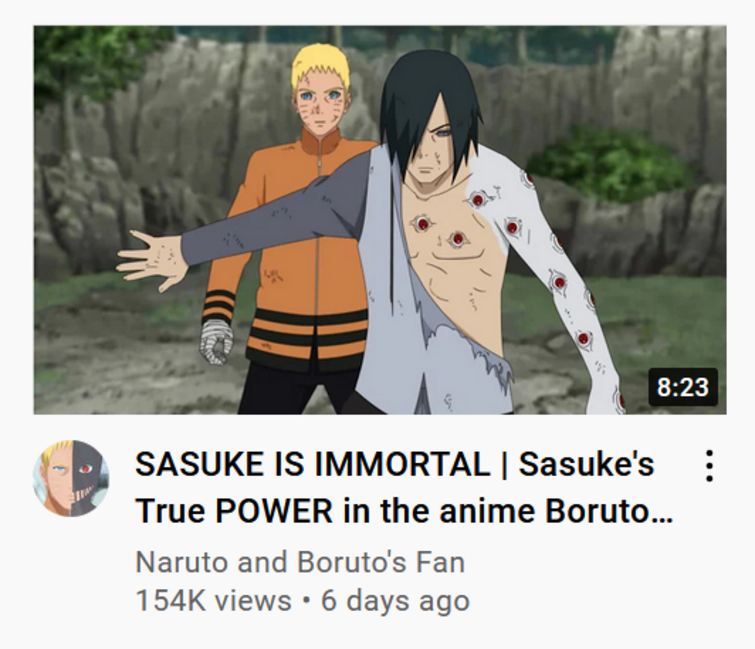This screenshot has height=649, width=755.
Task: Visit the Naruto and Boruto's Fan channel name
Action: point(300,562)
